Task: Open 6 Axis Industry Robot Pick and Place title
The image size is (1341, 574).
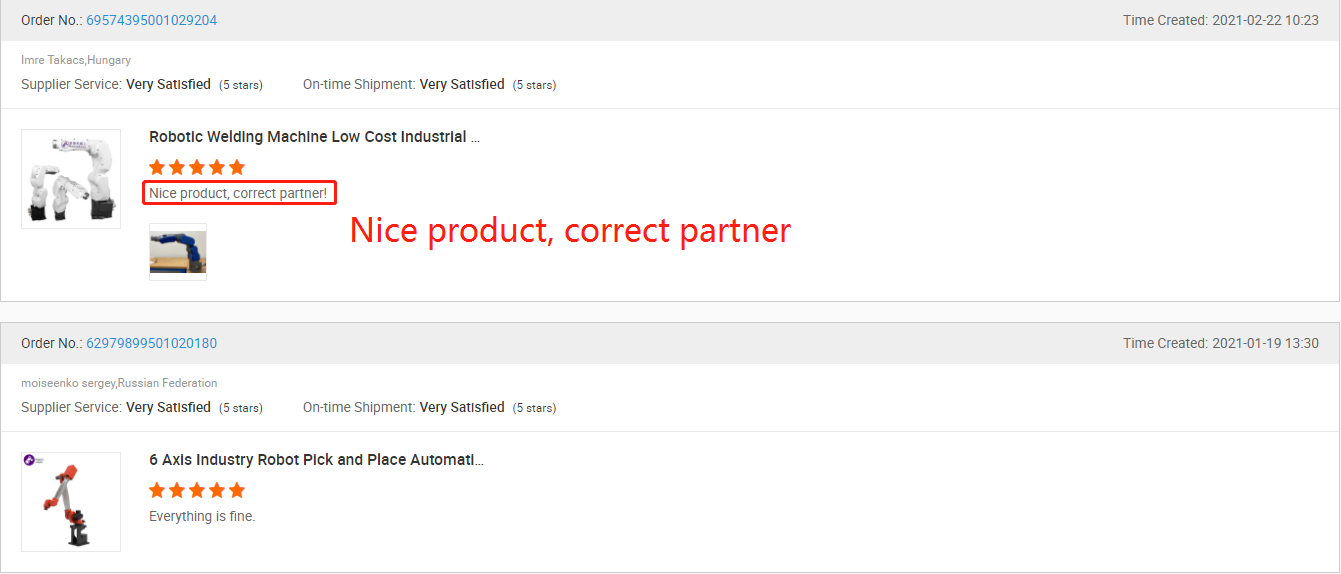Action: coord(316,460)
